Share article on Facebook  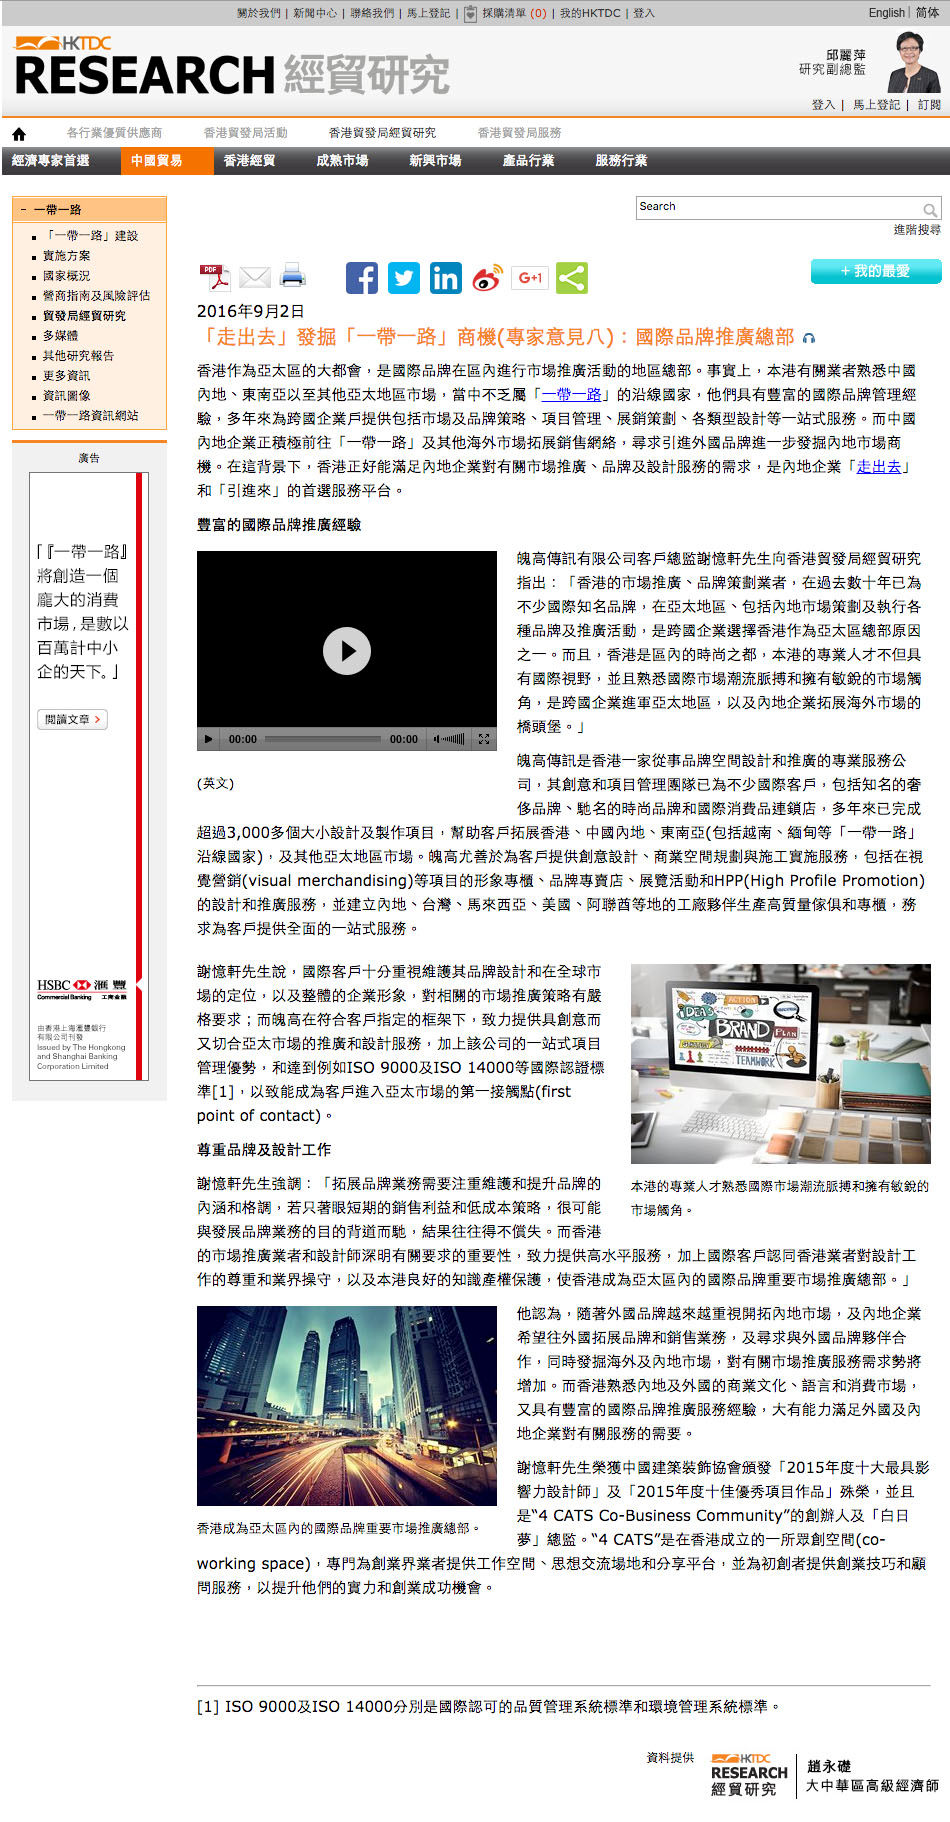pos(362,278)
